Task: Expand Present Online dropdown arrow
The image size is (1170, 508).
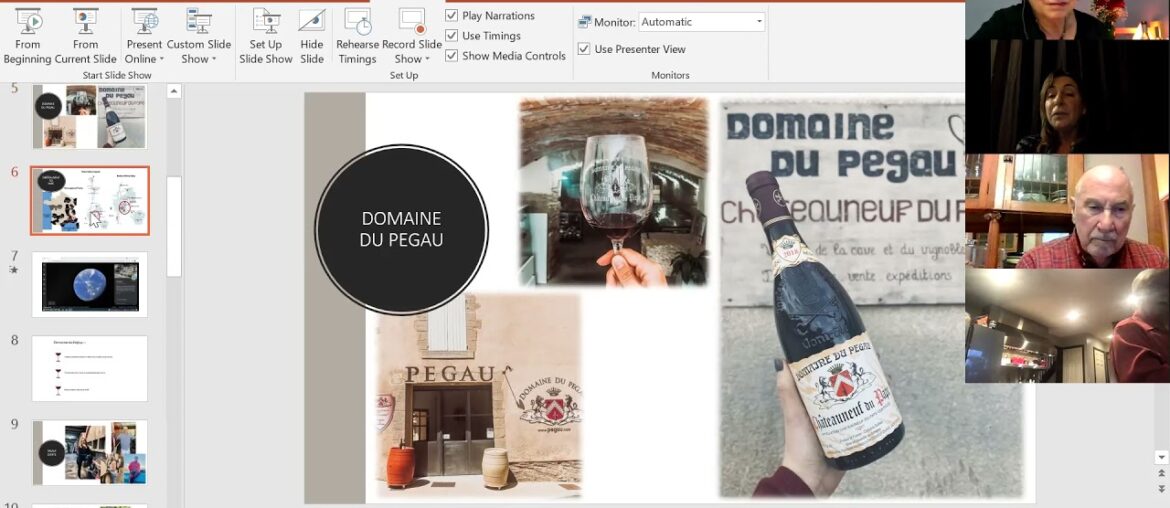Action: click(x=162, y=59)
